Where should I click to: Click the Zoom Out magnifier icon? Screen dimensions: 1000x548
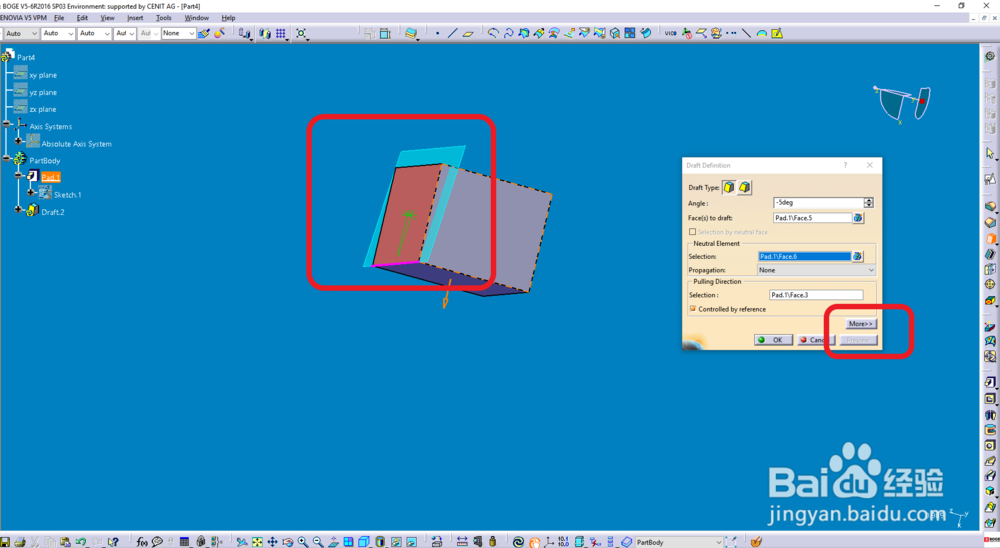[x=318, y=542]
